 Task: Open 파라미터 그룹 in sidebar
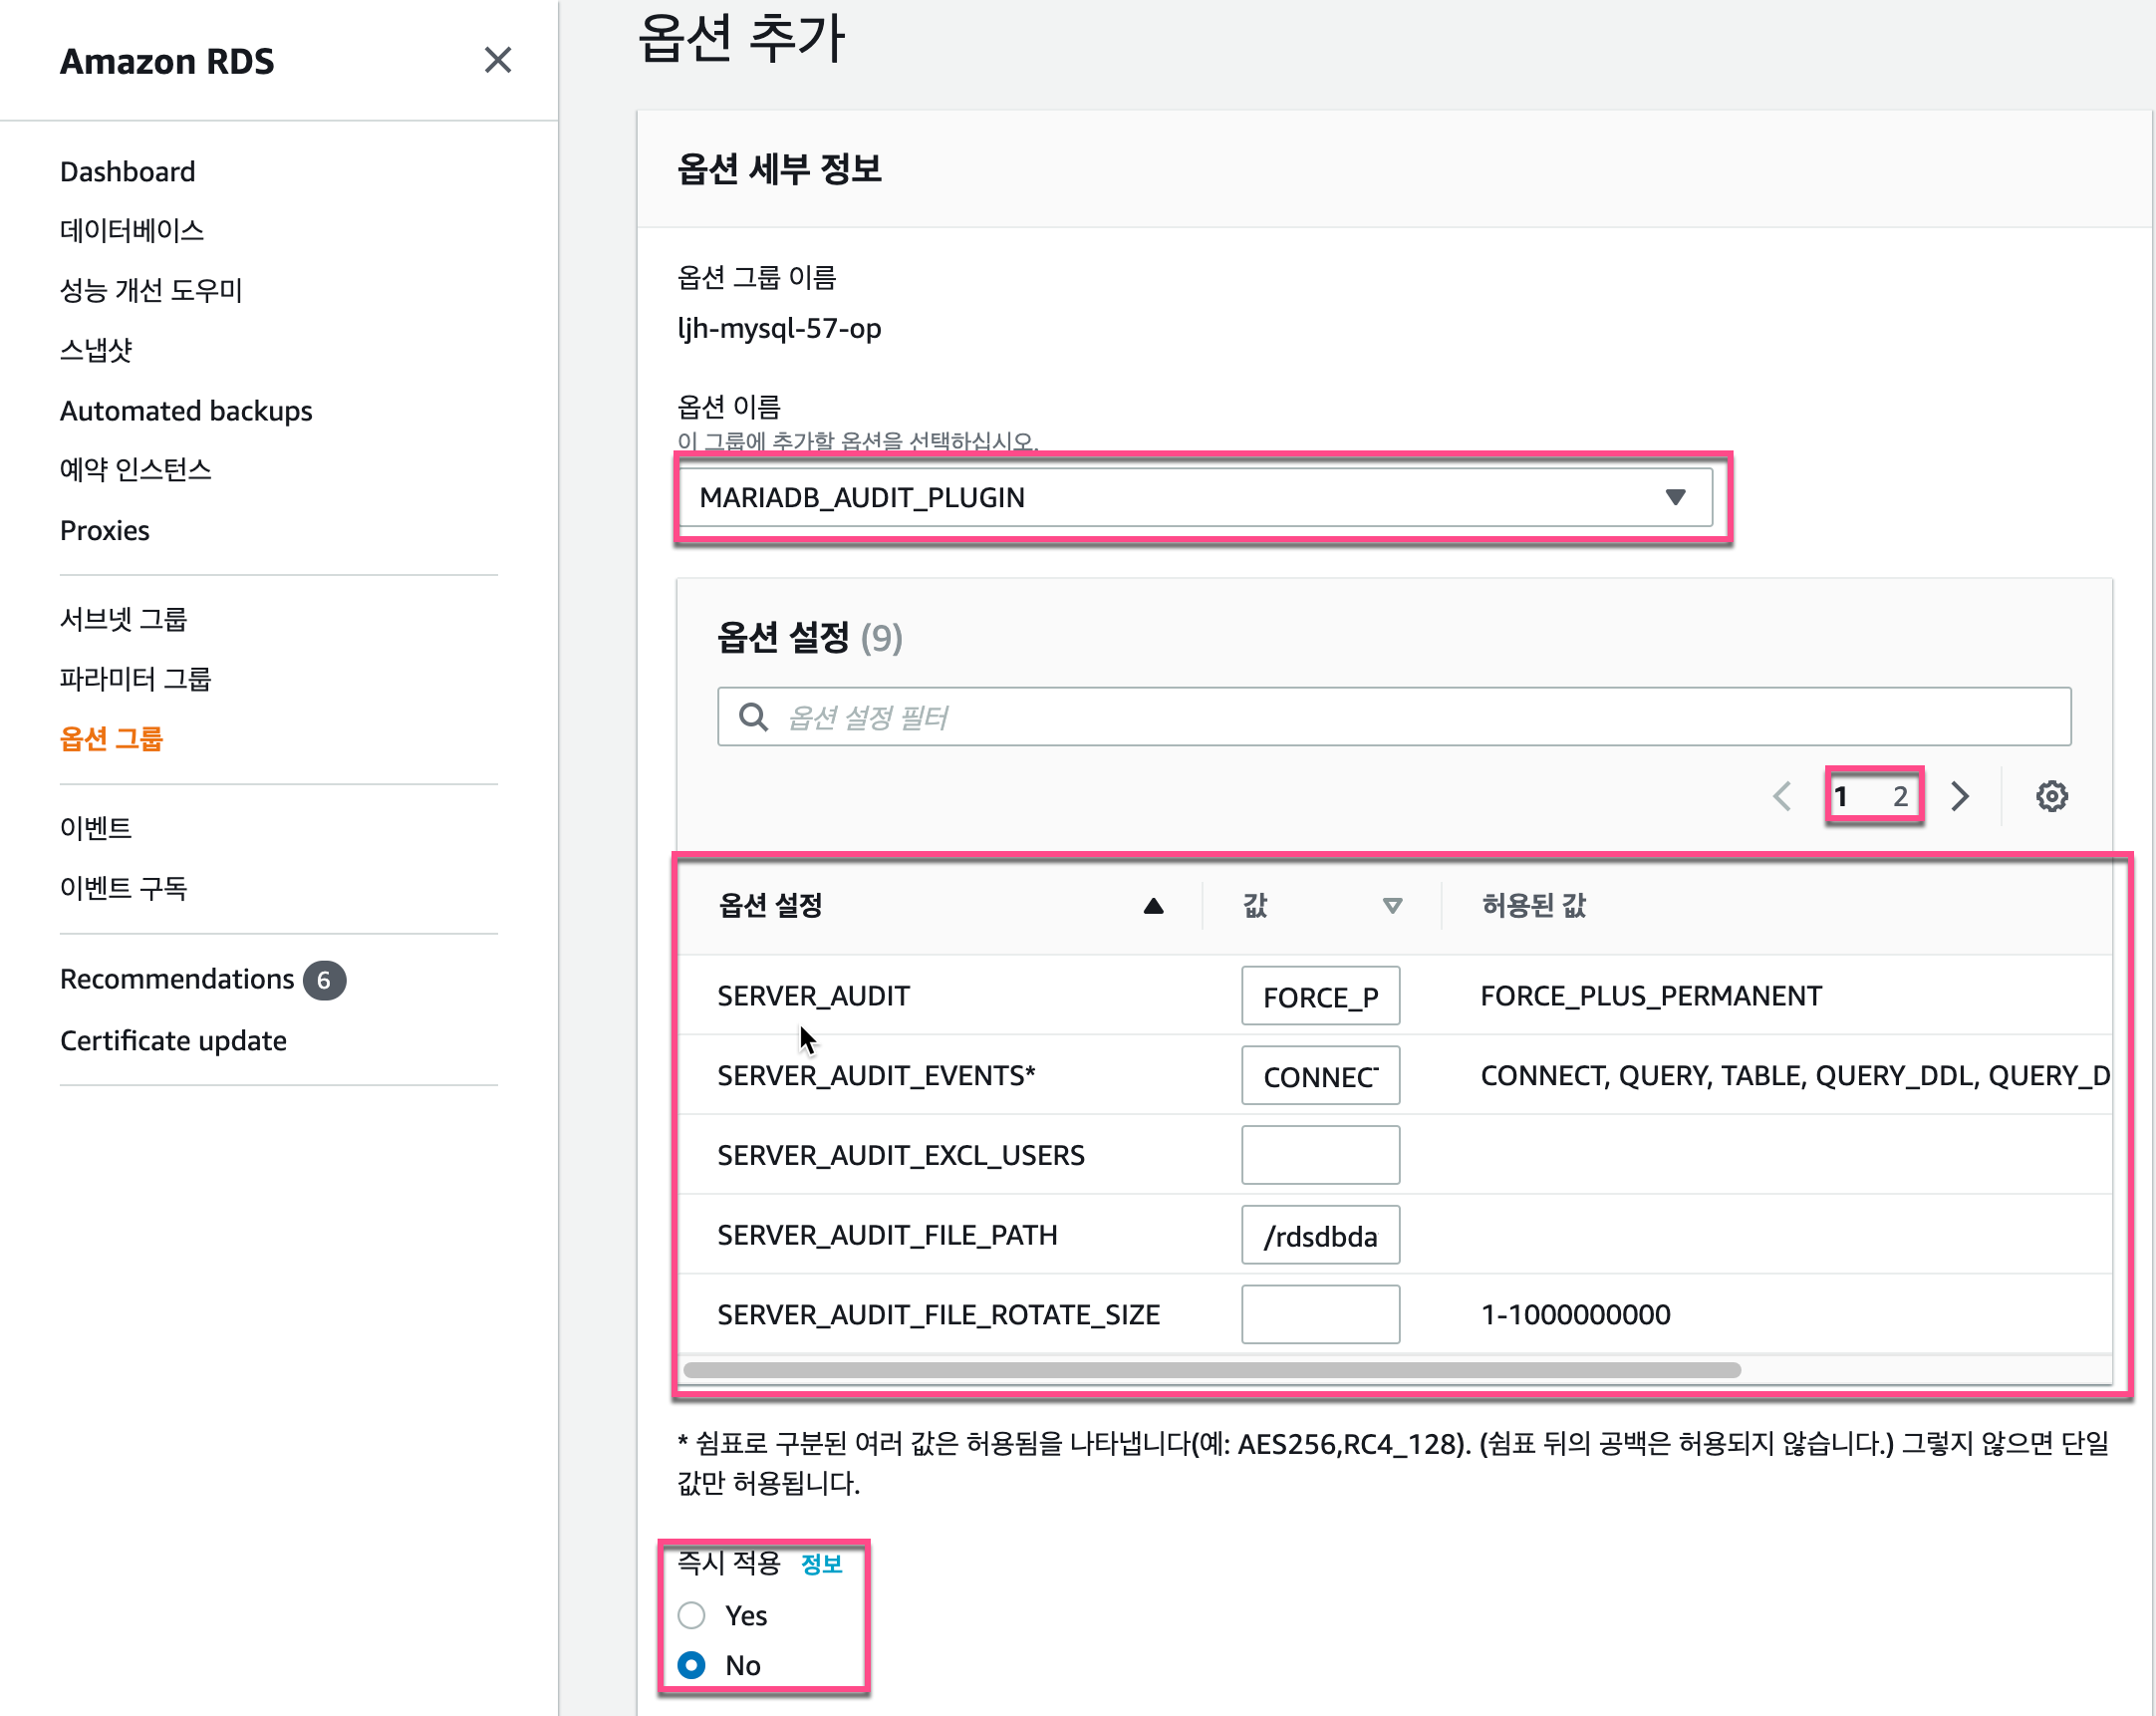[135, 679]
